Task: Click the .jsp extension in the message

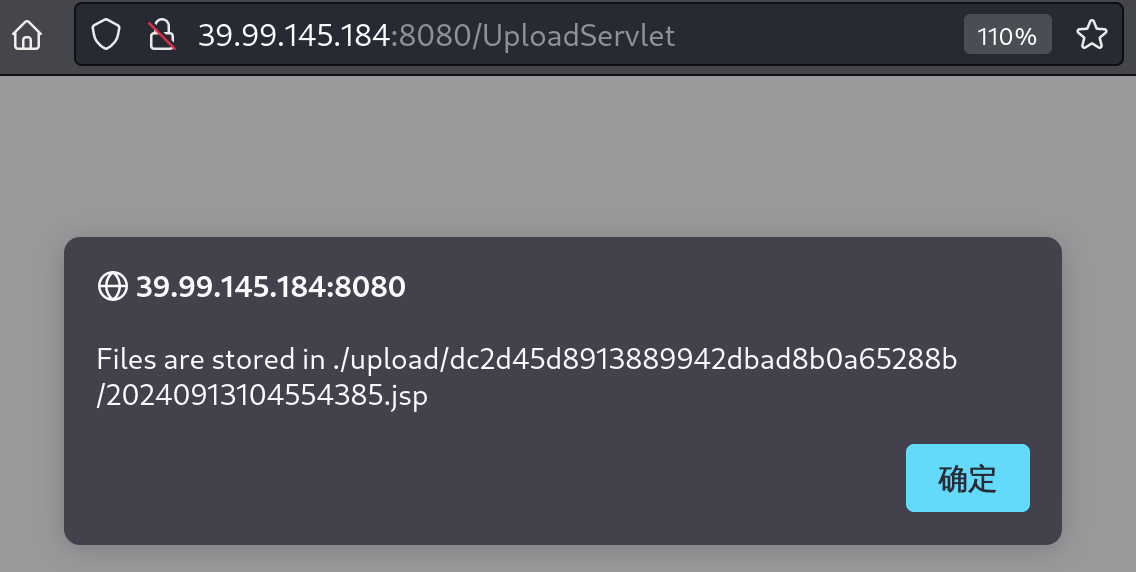Action: coord(407,396)
